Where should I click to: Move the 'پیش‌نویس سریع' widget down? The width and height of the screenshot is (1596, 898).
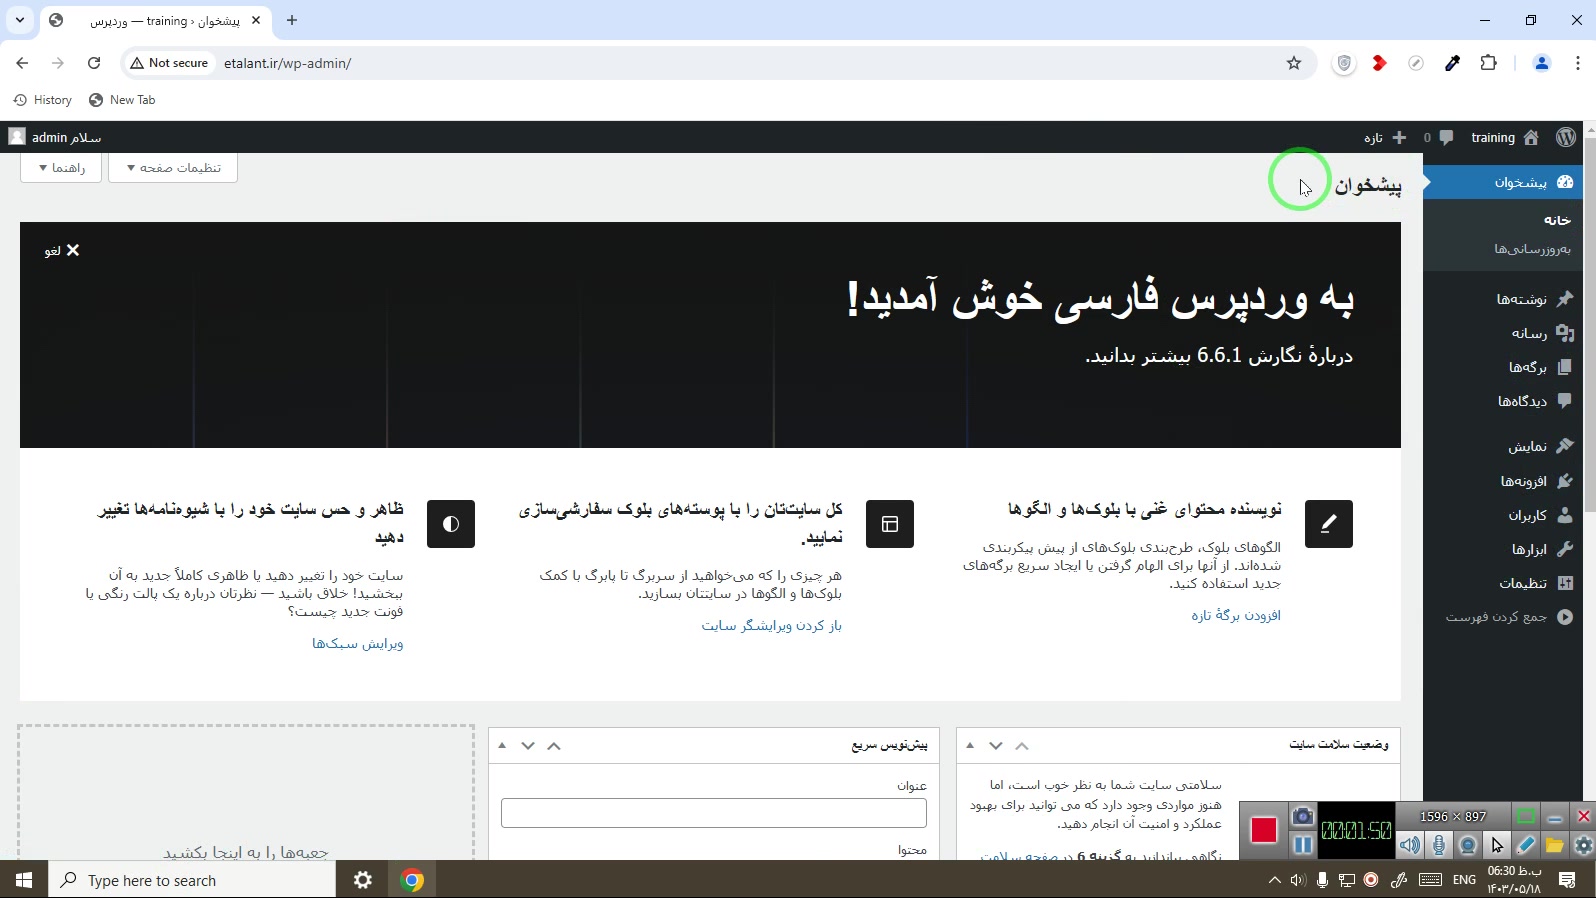pos(528,746)
